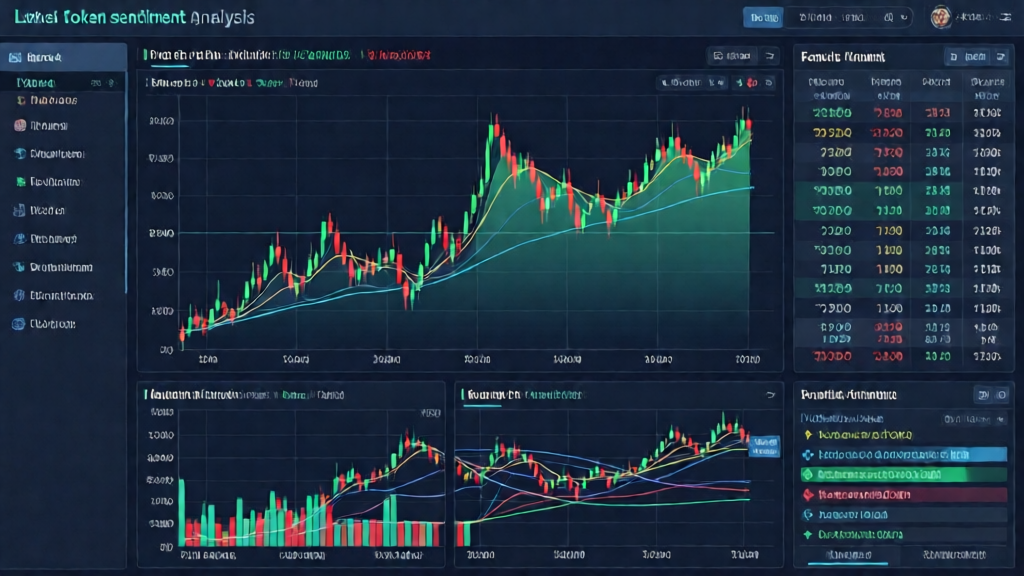This screenshot has width=1024, height=576.
Task: Click the blue highlighted button in top header
Action: 762,17
